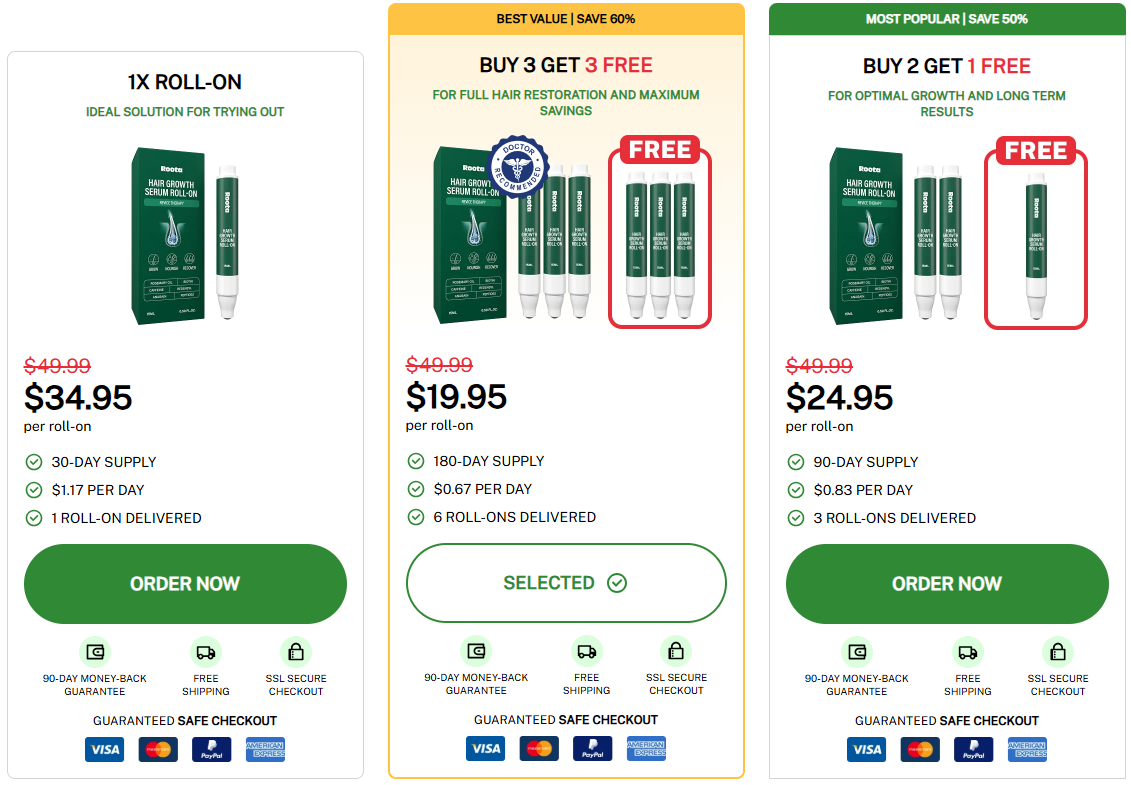Image resolution: width=1131 pixels, height=785 pixels.
Task: Expand the BUY 3 GET 3 FREE heading
Action: pyautogui.click(x=566, y=64)
